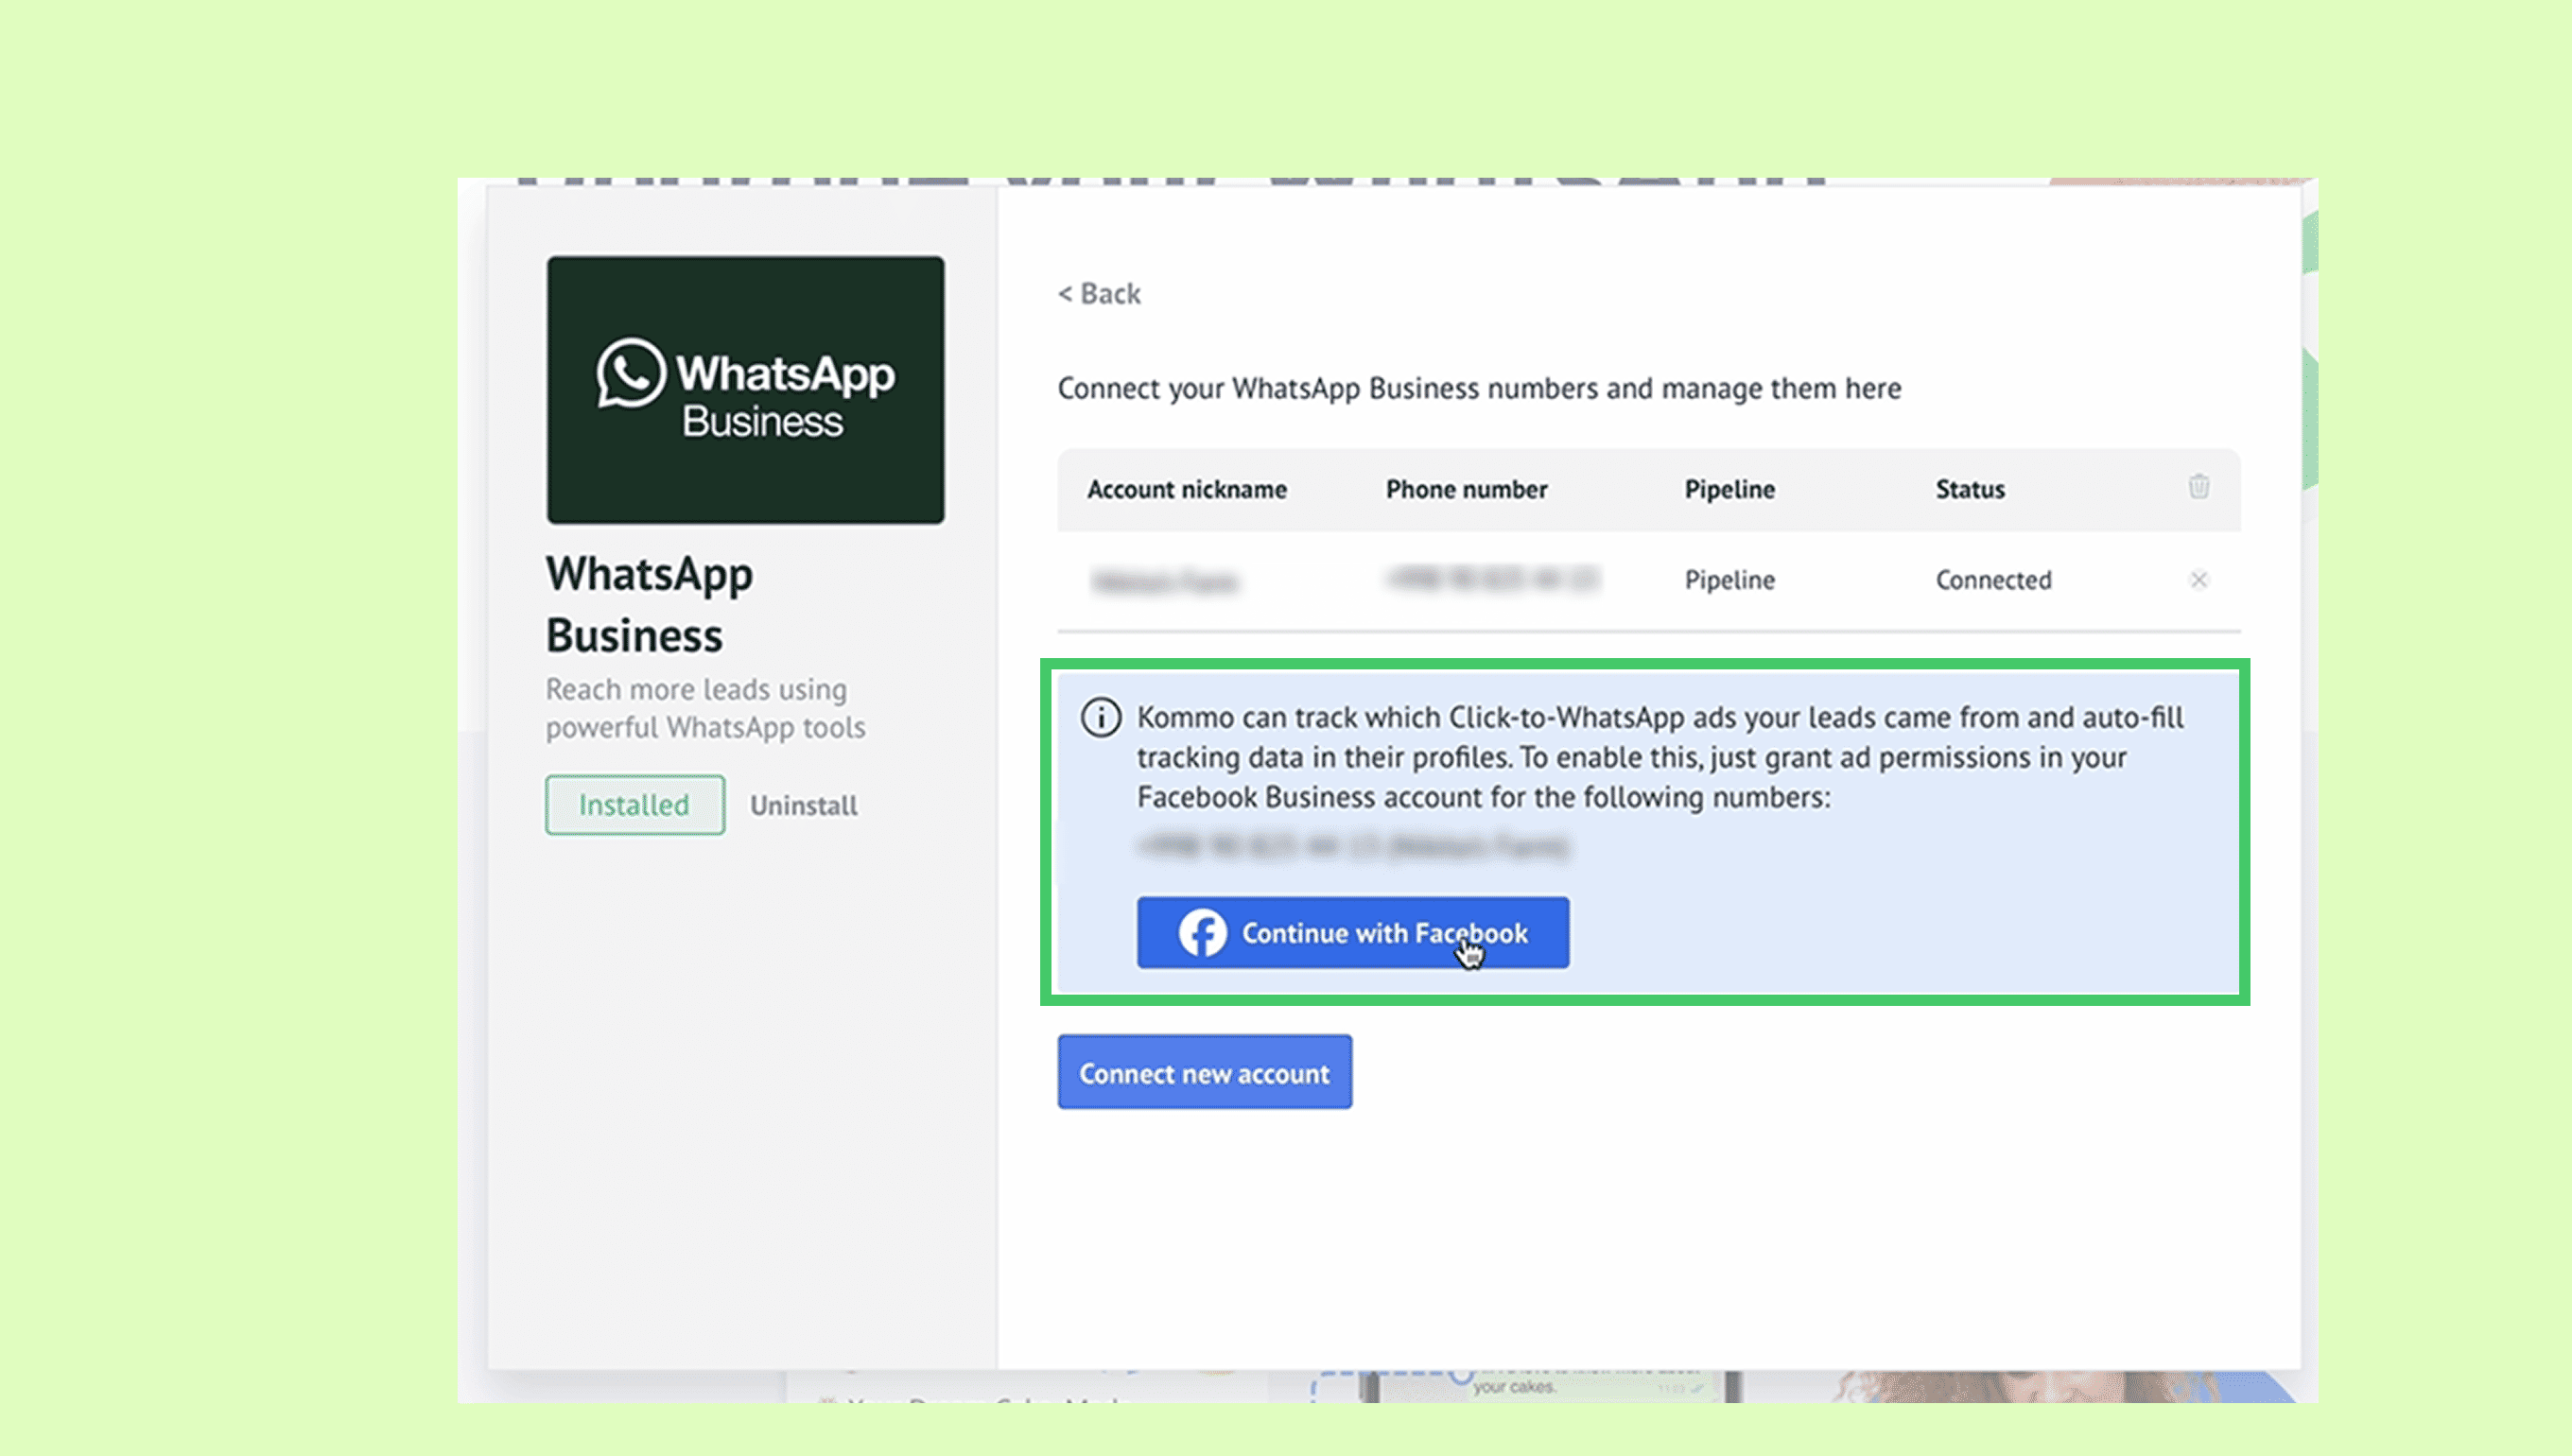The image size is (2572, 1456).
Task: Click the Phone number column header
Action: [x=1466, y=489]
